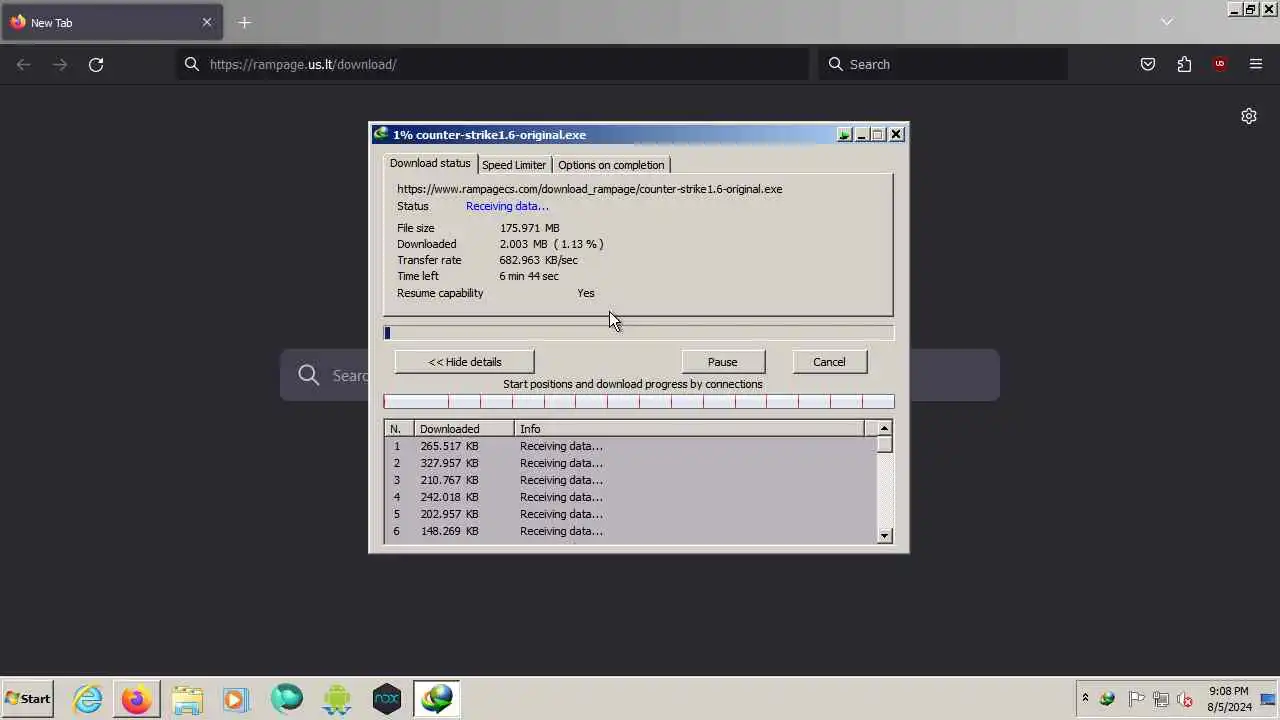Open the Android robot taskbar icon
The width and height of the screenshot is (1280, 720).
[337, 698]
